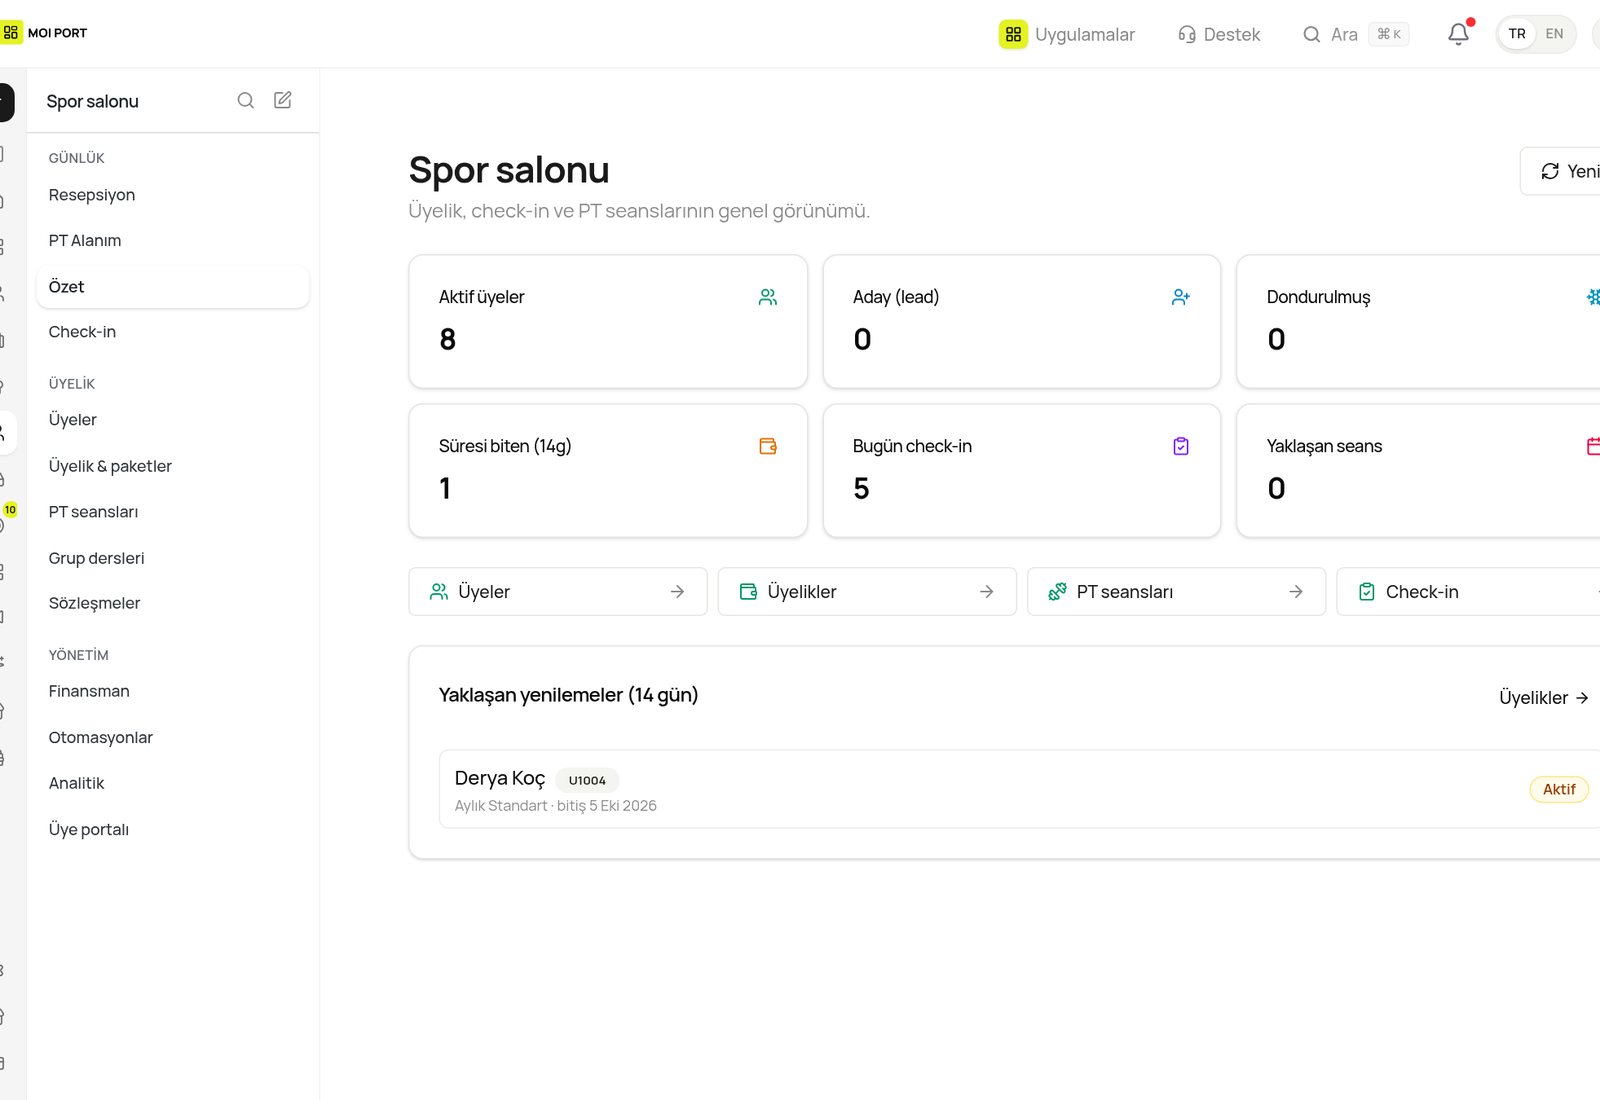Open Finansman in the sidebar
This screenshot has width=1600, height=1100.
pos(172,691)
